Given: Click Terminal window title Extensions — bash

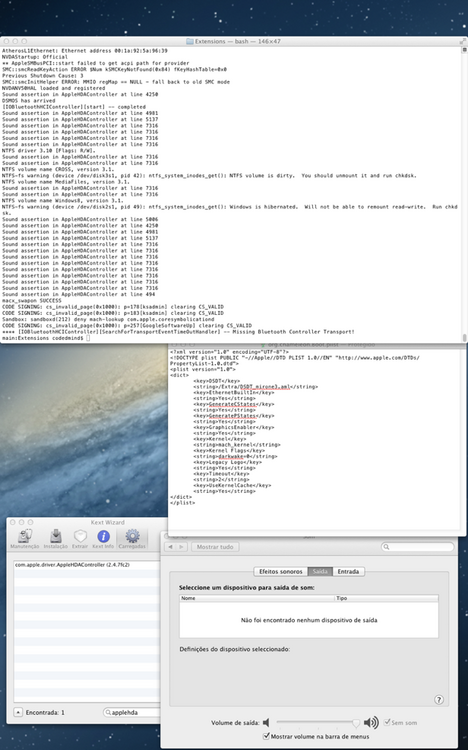Looking at the screenshot, I should pyautogui.click(x=238, y=42).
